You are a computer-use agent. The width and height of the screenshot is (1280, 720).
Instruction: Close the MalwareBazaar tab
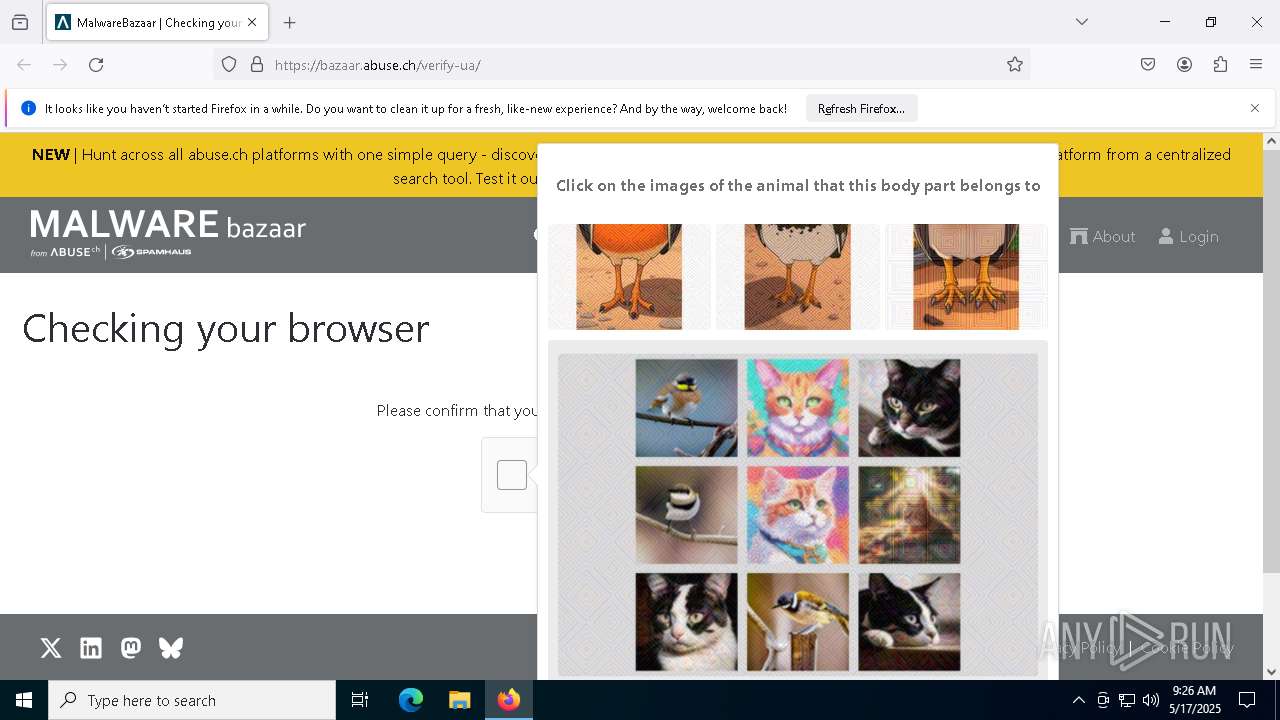(x=252, y=22)
